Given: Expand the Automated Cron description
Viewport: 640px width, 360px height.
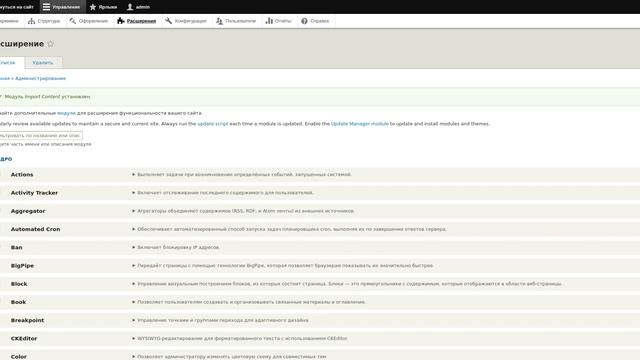Looking at the screenshot, I should [289, 229].
